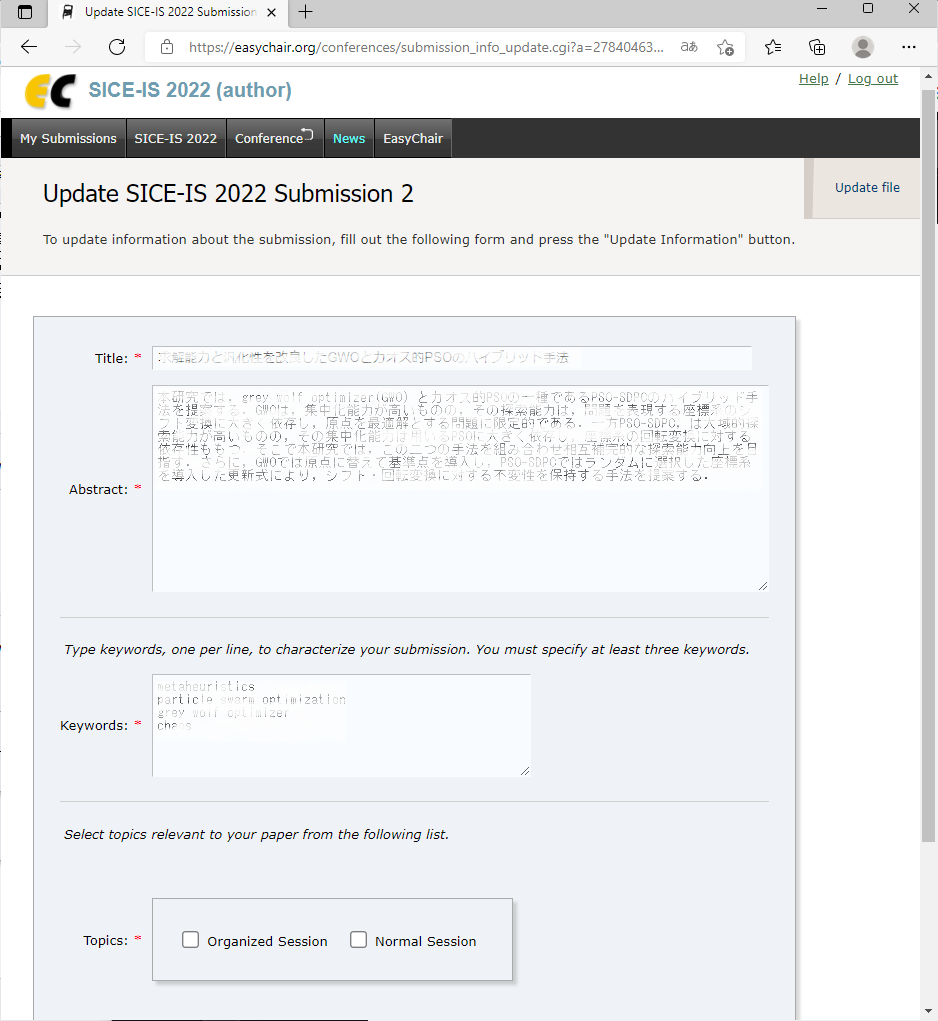This screenshot has width=938, height=1021.
Task: Click inside the Keywords text area
Action: [340, 740]
